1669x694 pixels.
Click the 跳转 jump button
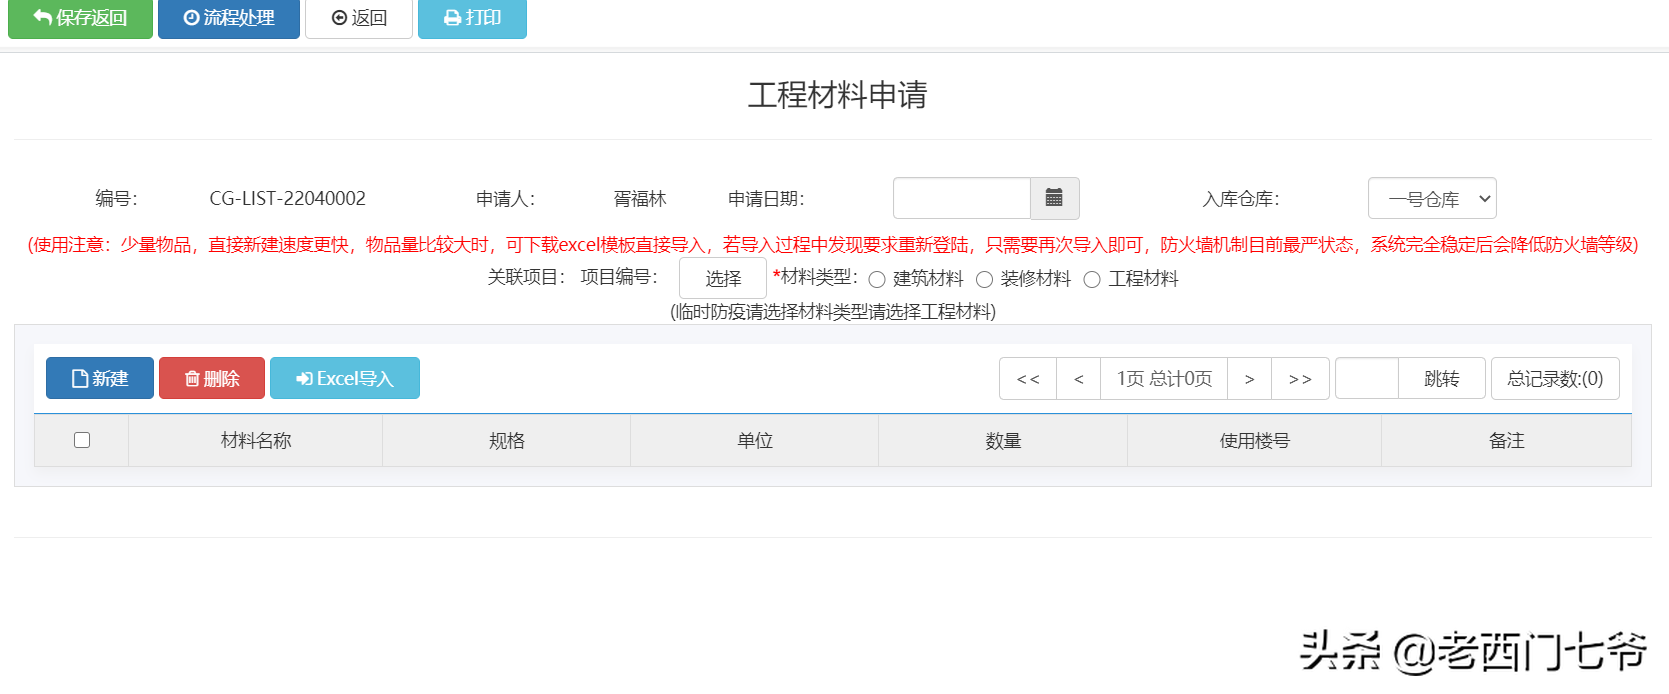[x=1442, y=378]
